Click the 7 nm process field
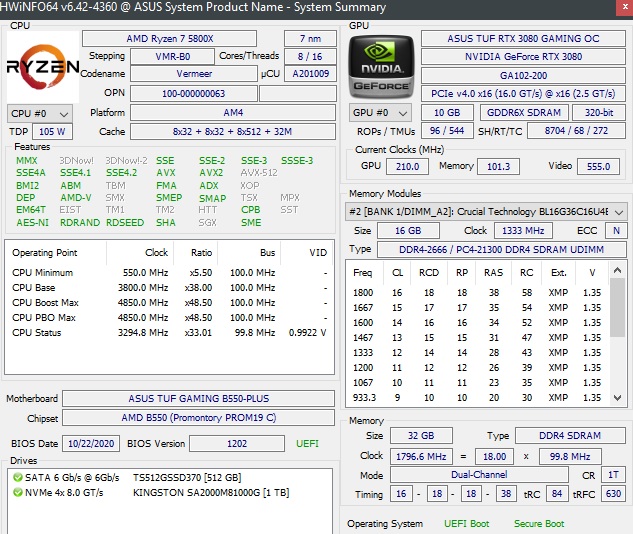 click(310, 39)
